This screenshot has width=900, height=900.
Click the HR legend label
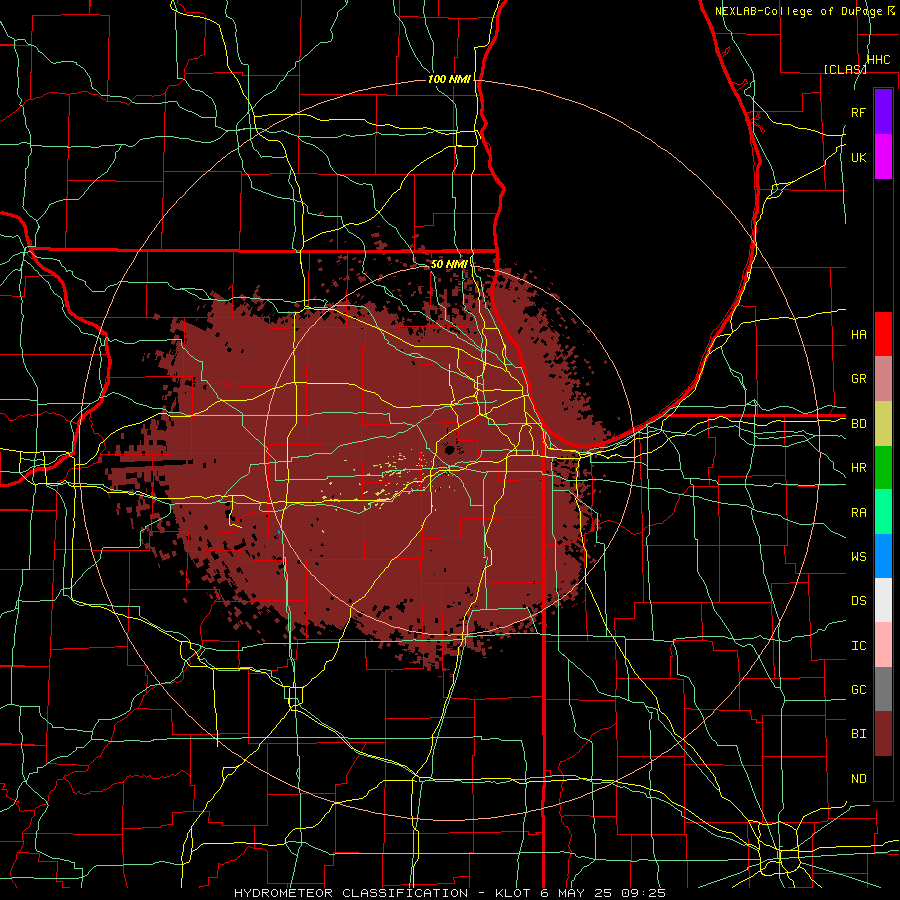click(x=859, y=468)
